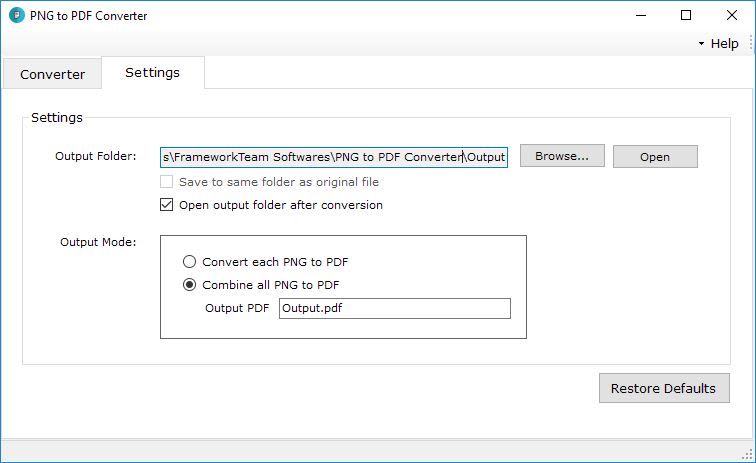This screenshot has height=463, width=756.
Task: Choose Combine all PNG to PDF radio
Action: click(x=189, y=285)
